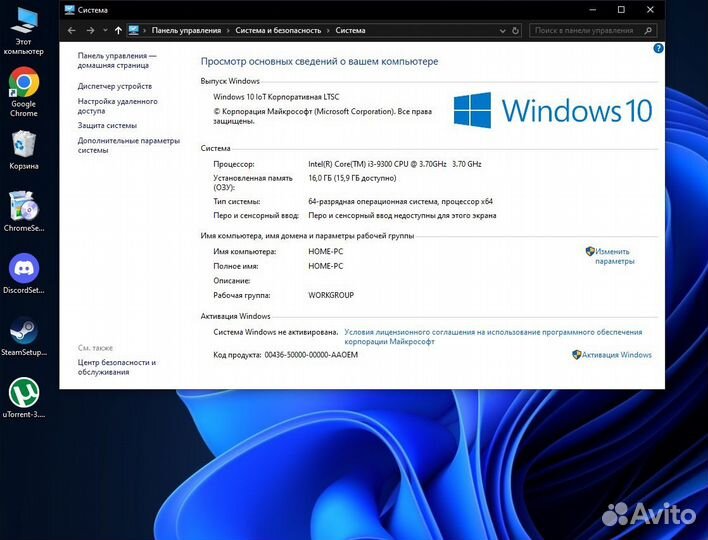
Task: Click Изменить параметры link
Action: pos(615,256)
